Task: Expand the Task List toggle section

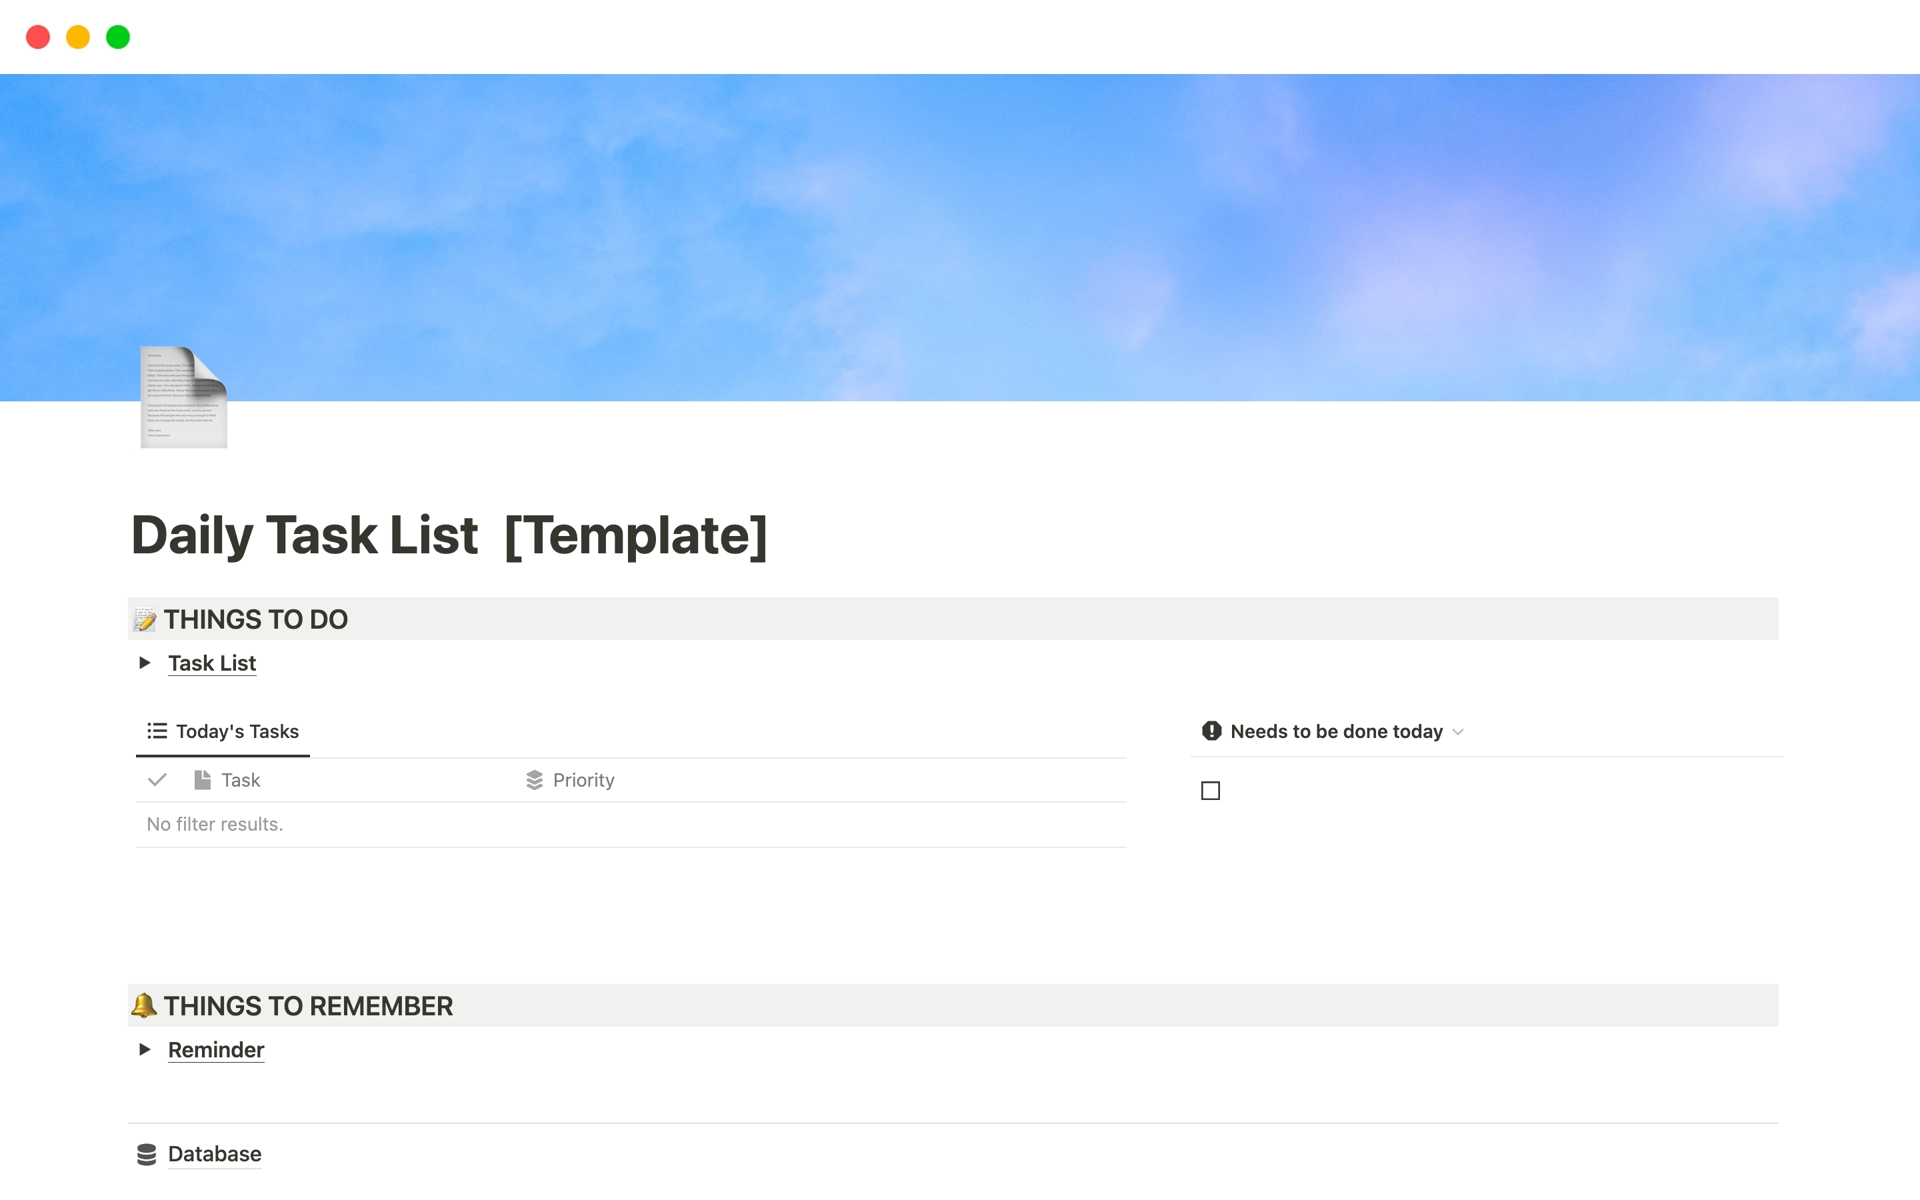Action: point(142,664)
